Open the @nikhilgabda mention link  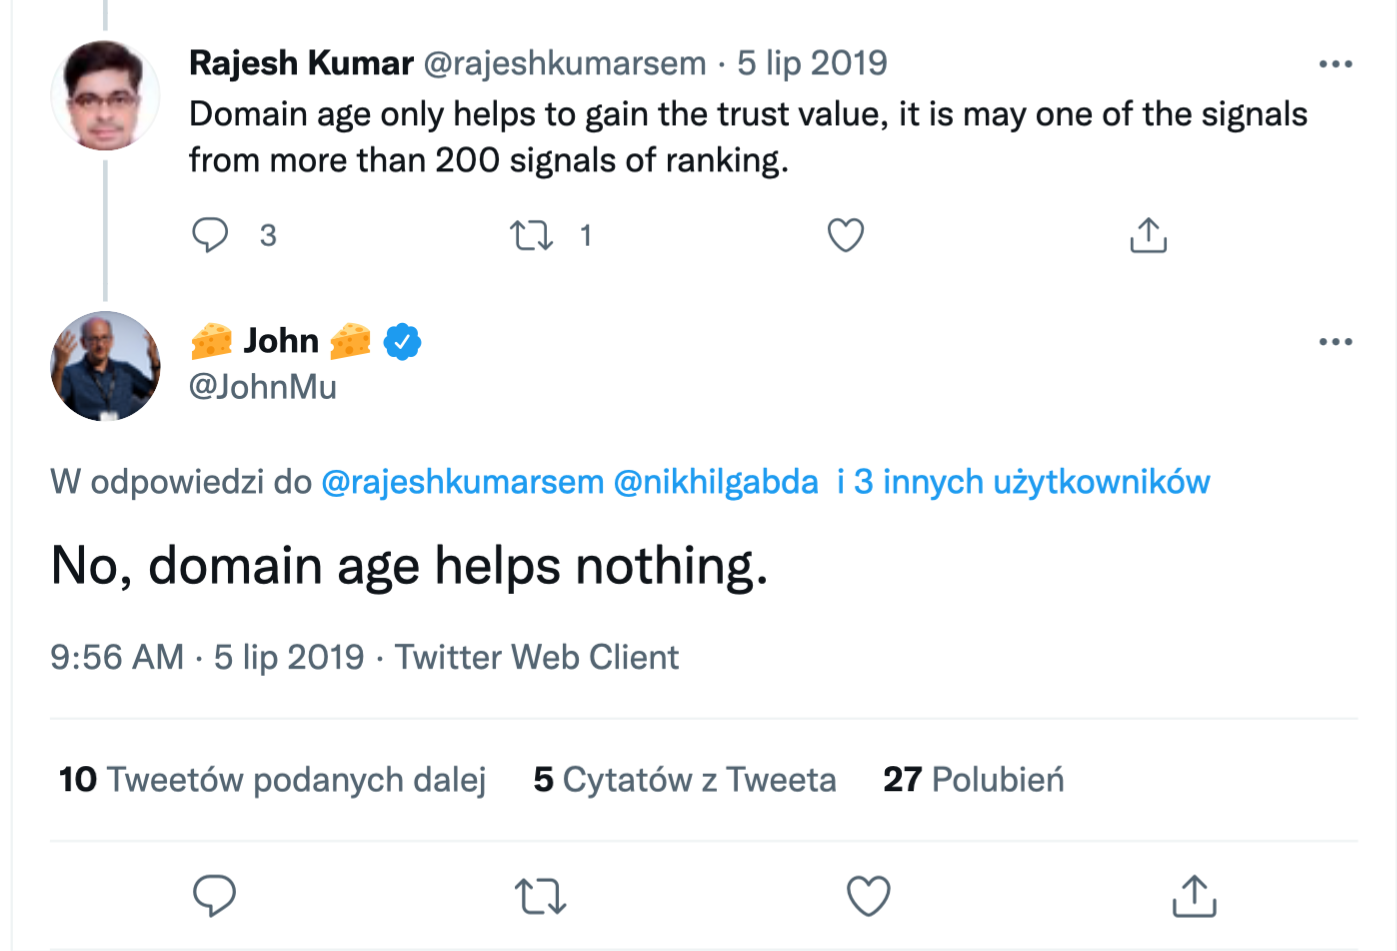[x=716, y=482]
